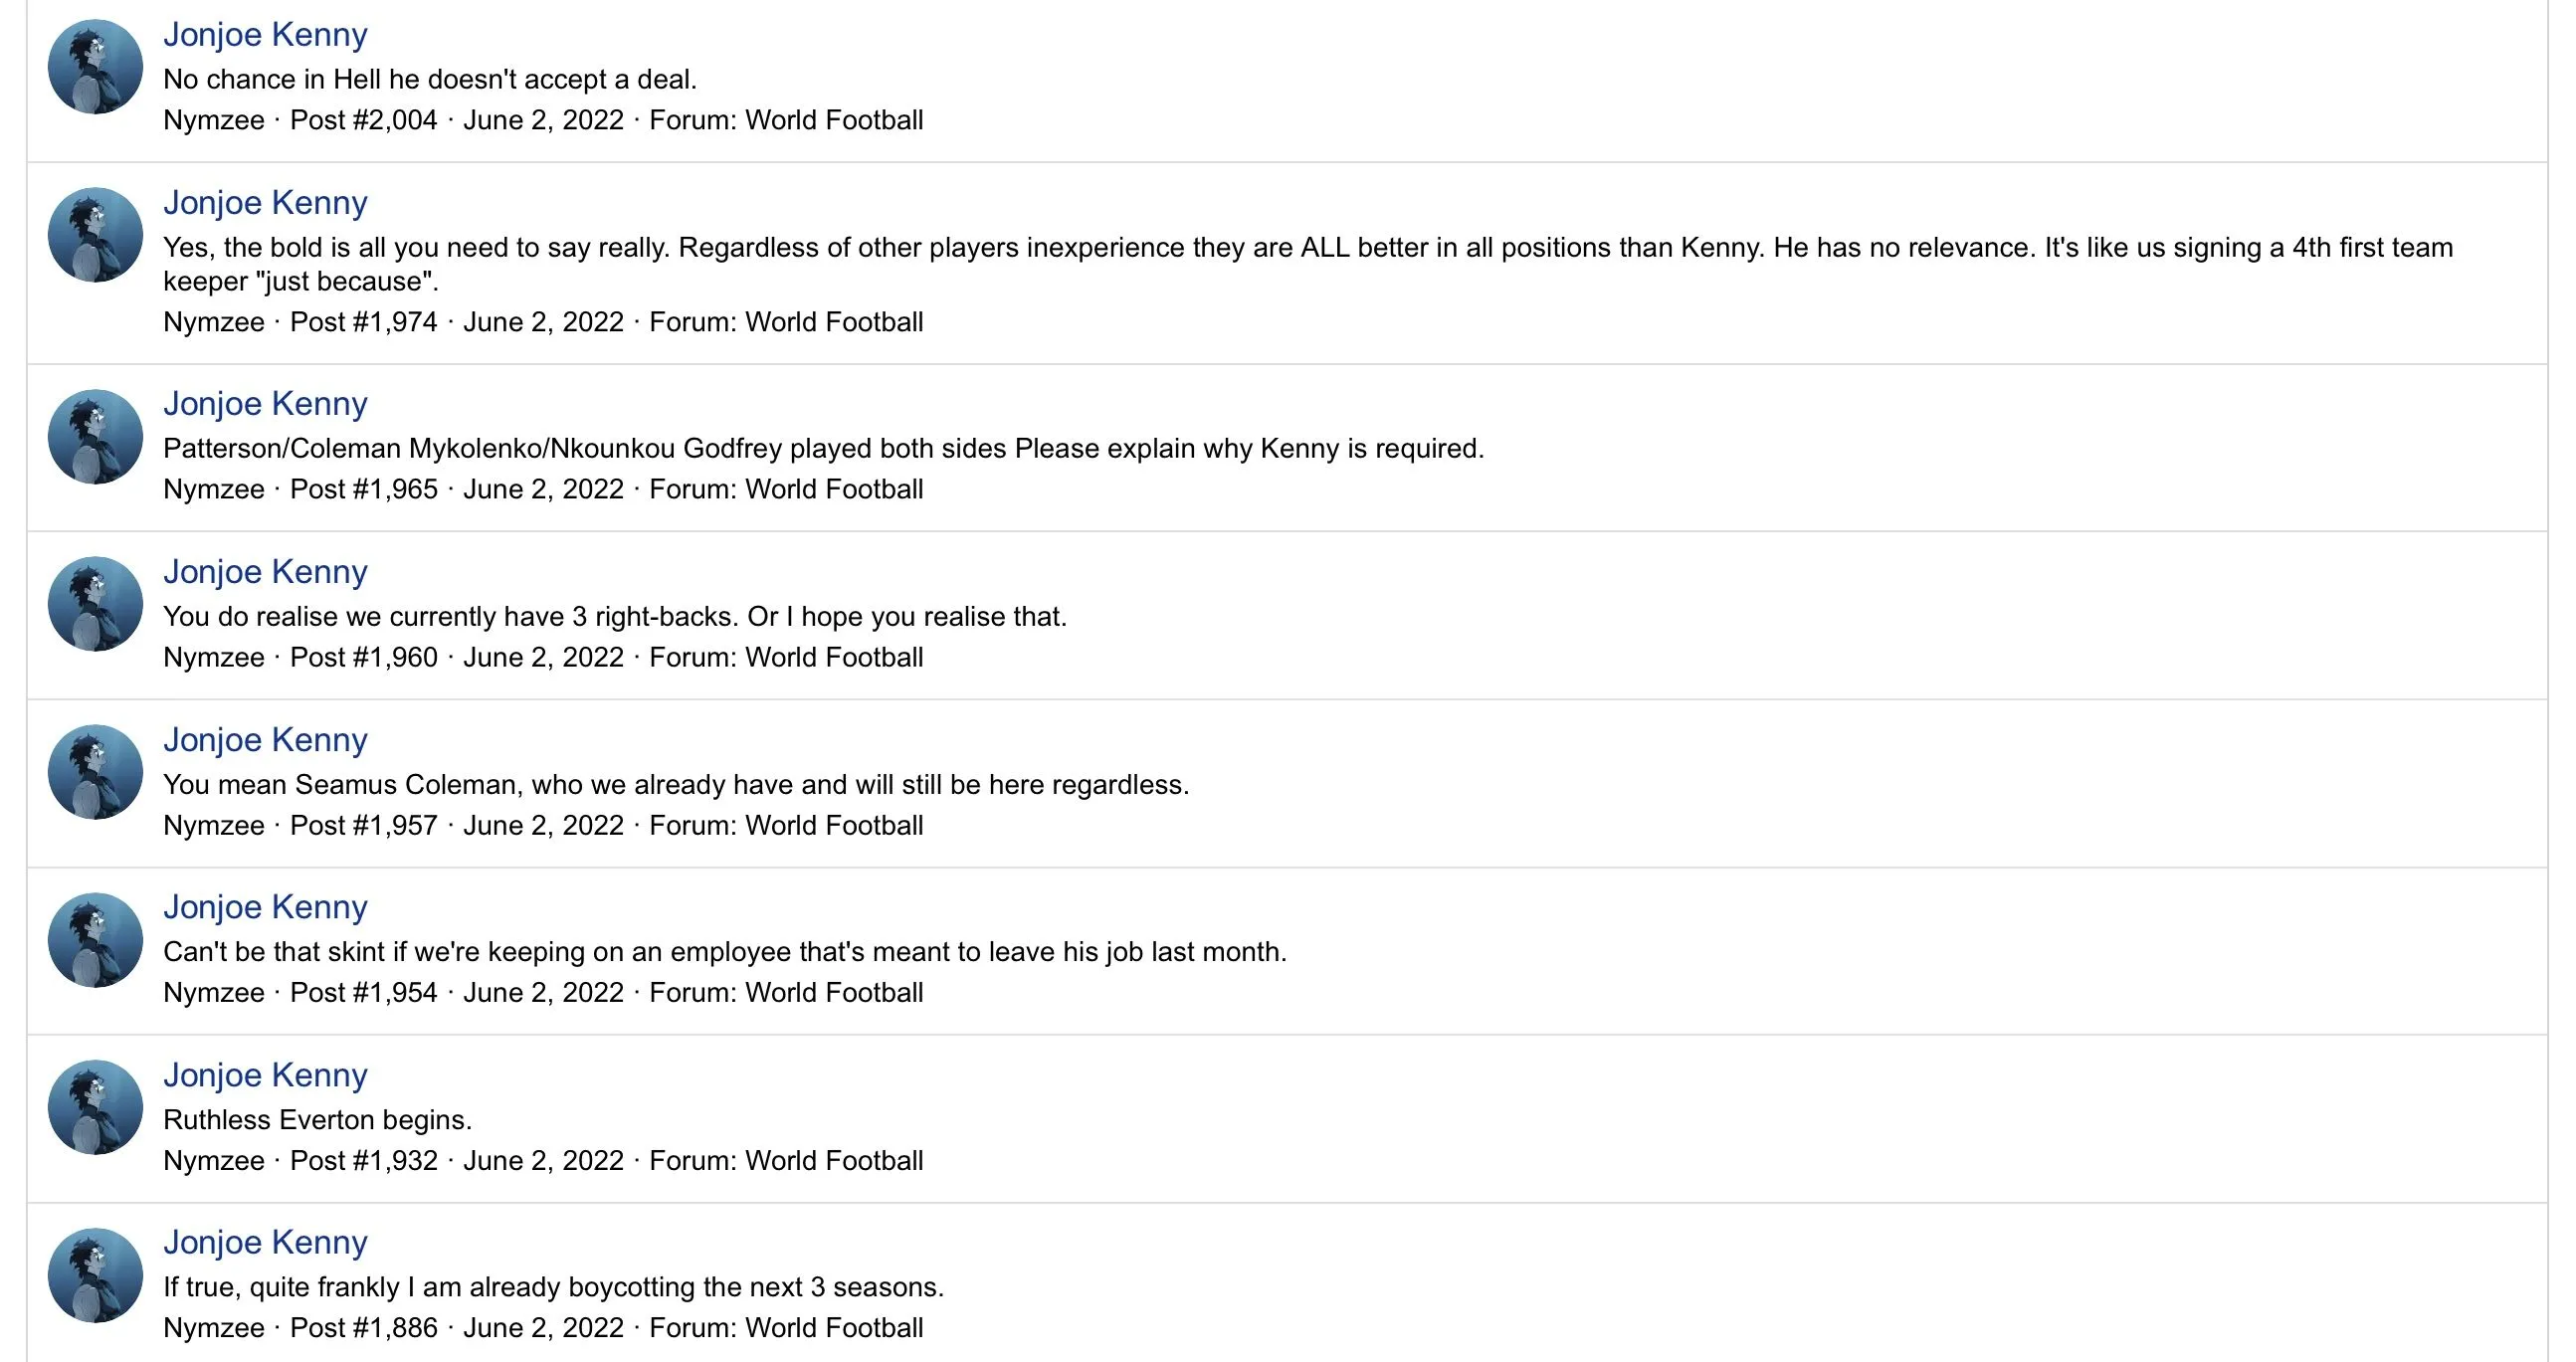The height and width of the screenshot is (1362, 2576).
Task: Click the avatar beside post #1,965
Action: point(95,437)
